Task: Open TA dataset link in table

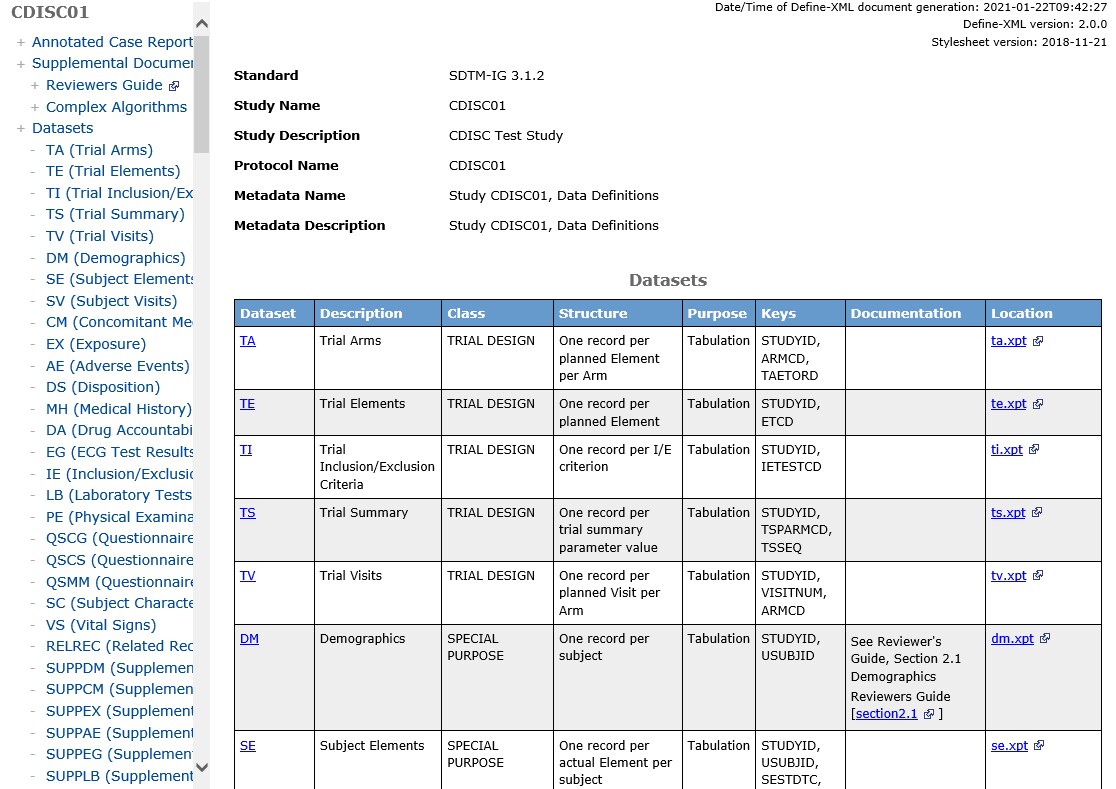Action: pyautogui.click(x=248, y=341)
